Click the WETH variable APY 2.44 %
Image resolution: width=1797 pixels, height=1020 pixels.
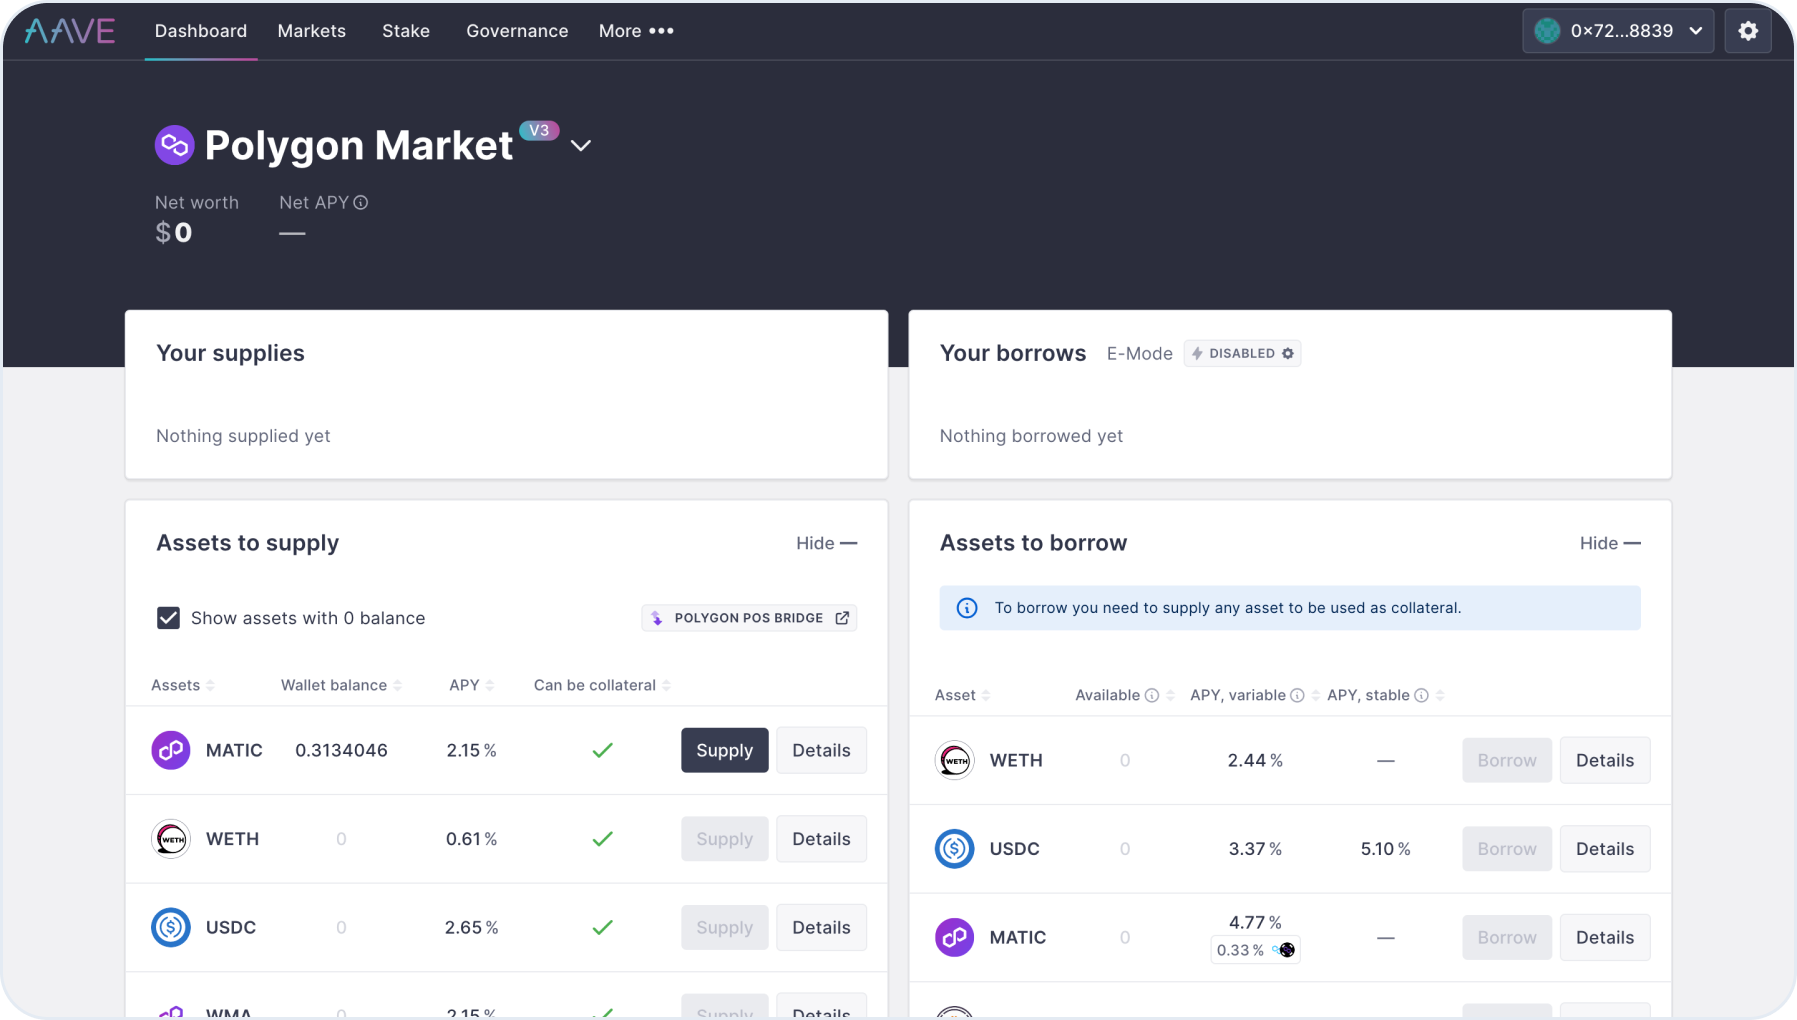(x=1255, y=760)
